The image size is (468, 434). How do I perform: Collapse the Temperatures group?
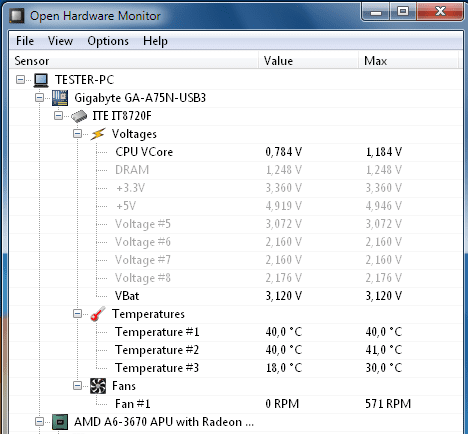(77, 314)
